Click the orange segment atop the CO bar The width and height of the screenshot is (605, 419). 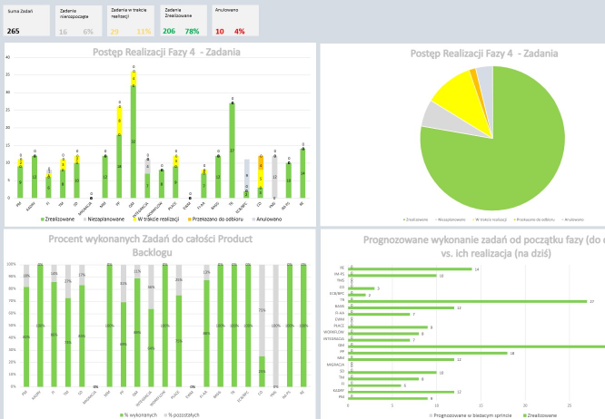click(260, 162)
